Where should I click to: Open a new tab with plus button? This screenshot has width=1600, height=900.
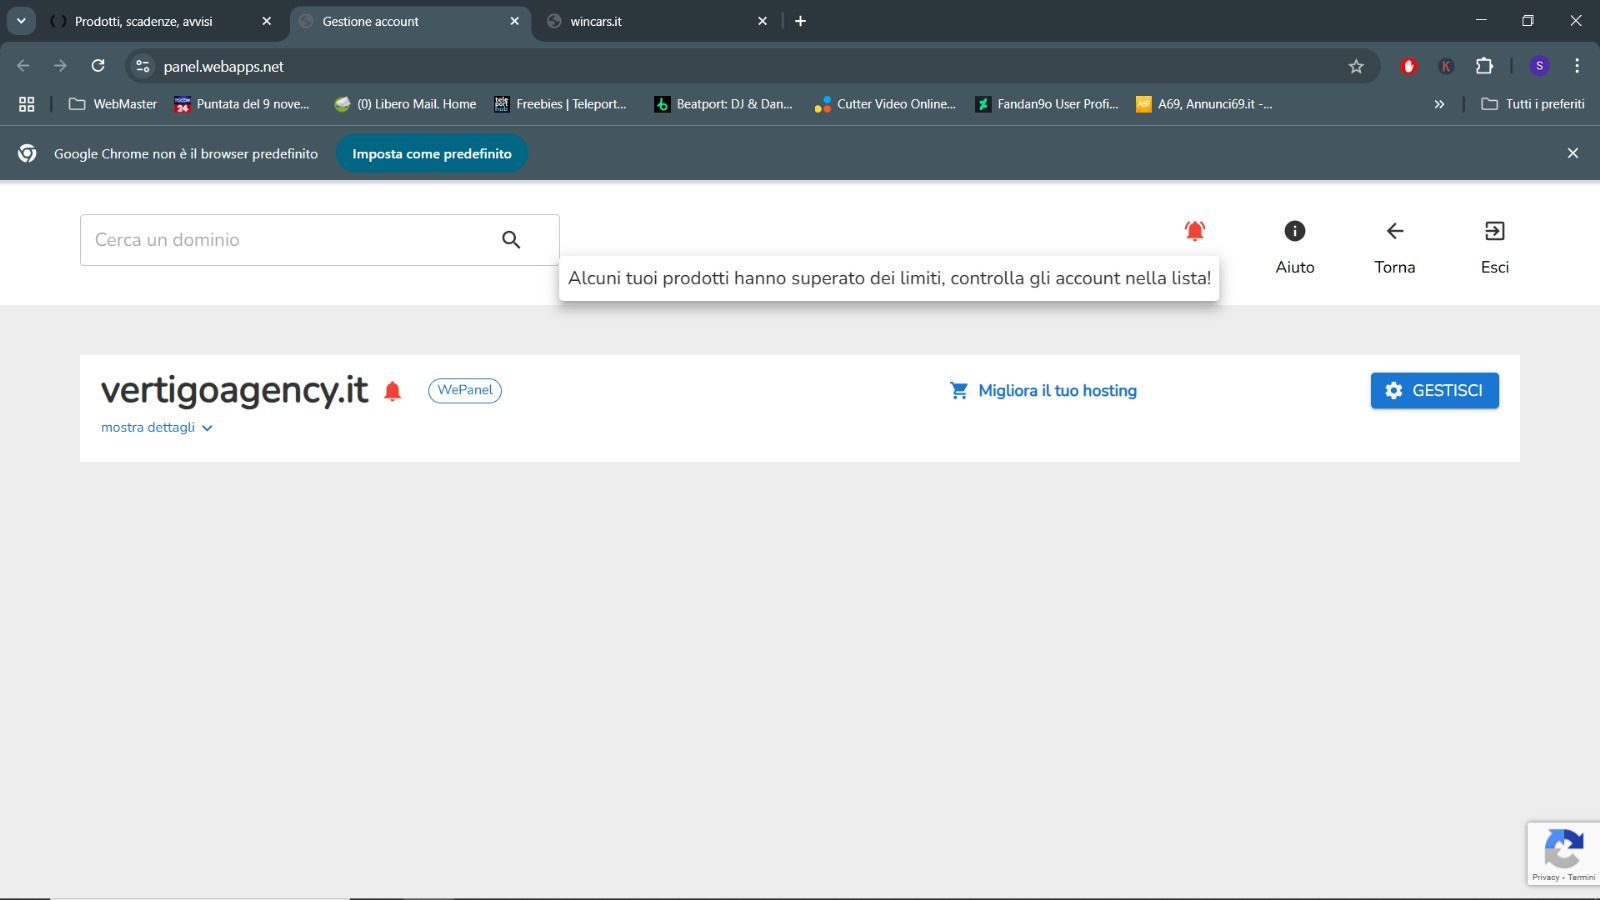[800, 21]
